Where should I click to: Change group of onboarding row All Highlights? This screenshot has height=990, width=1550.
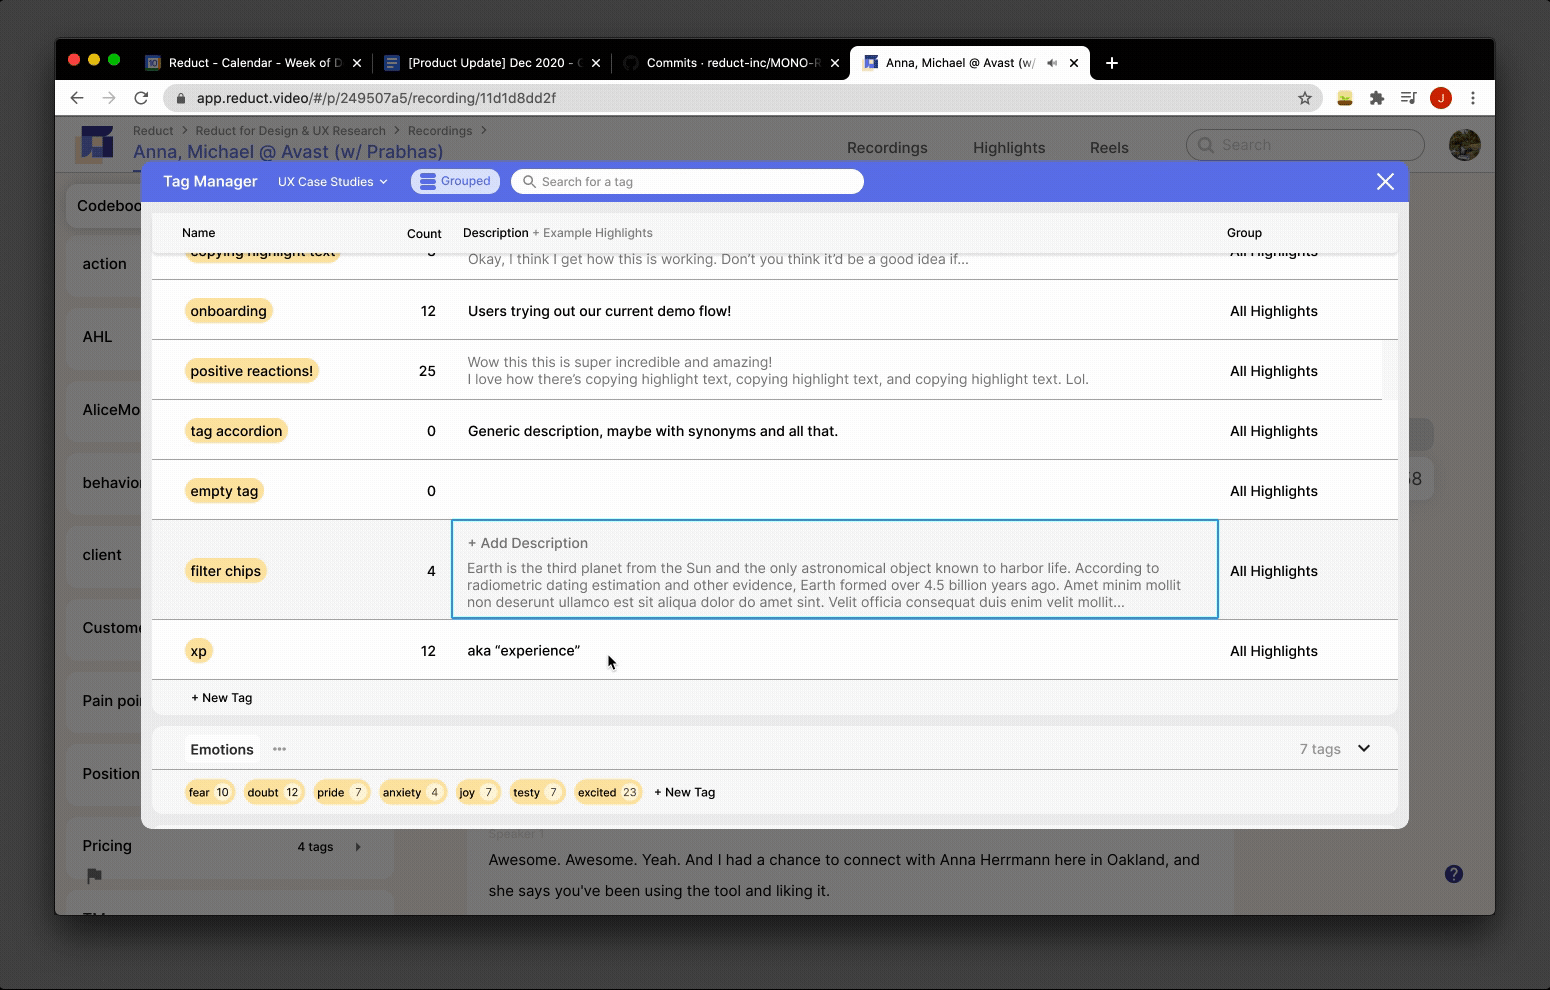1273,311
